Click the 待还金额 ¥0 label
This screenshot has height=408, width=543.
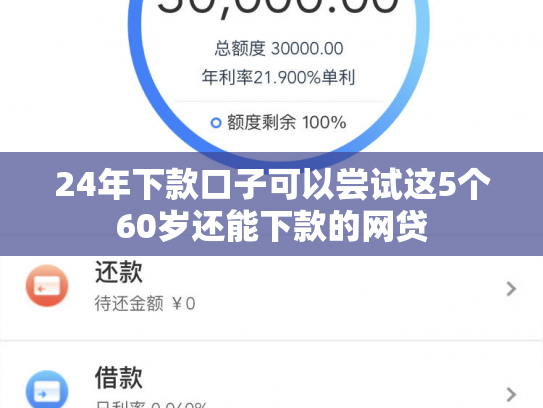click(145, 304)
